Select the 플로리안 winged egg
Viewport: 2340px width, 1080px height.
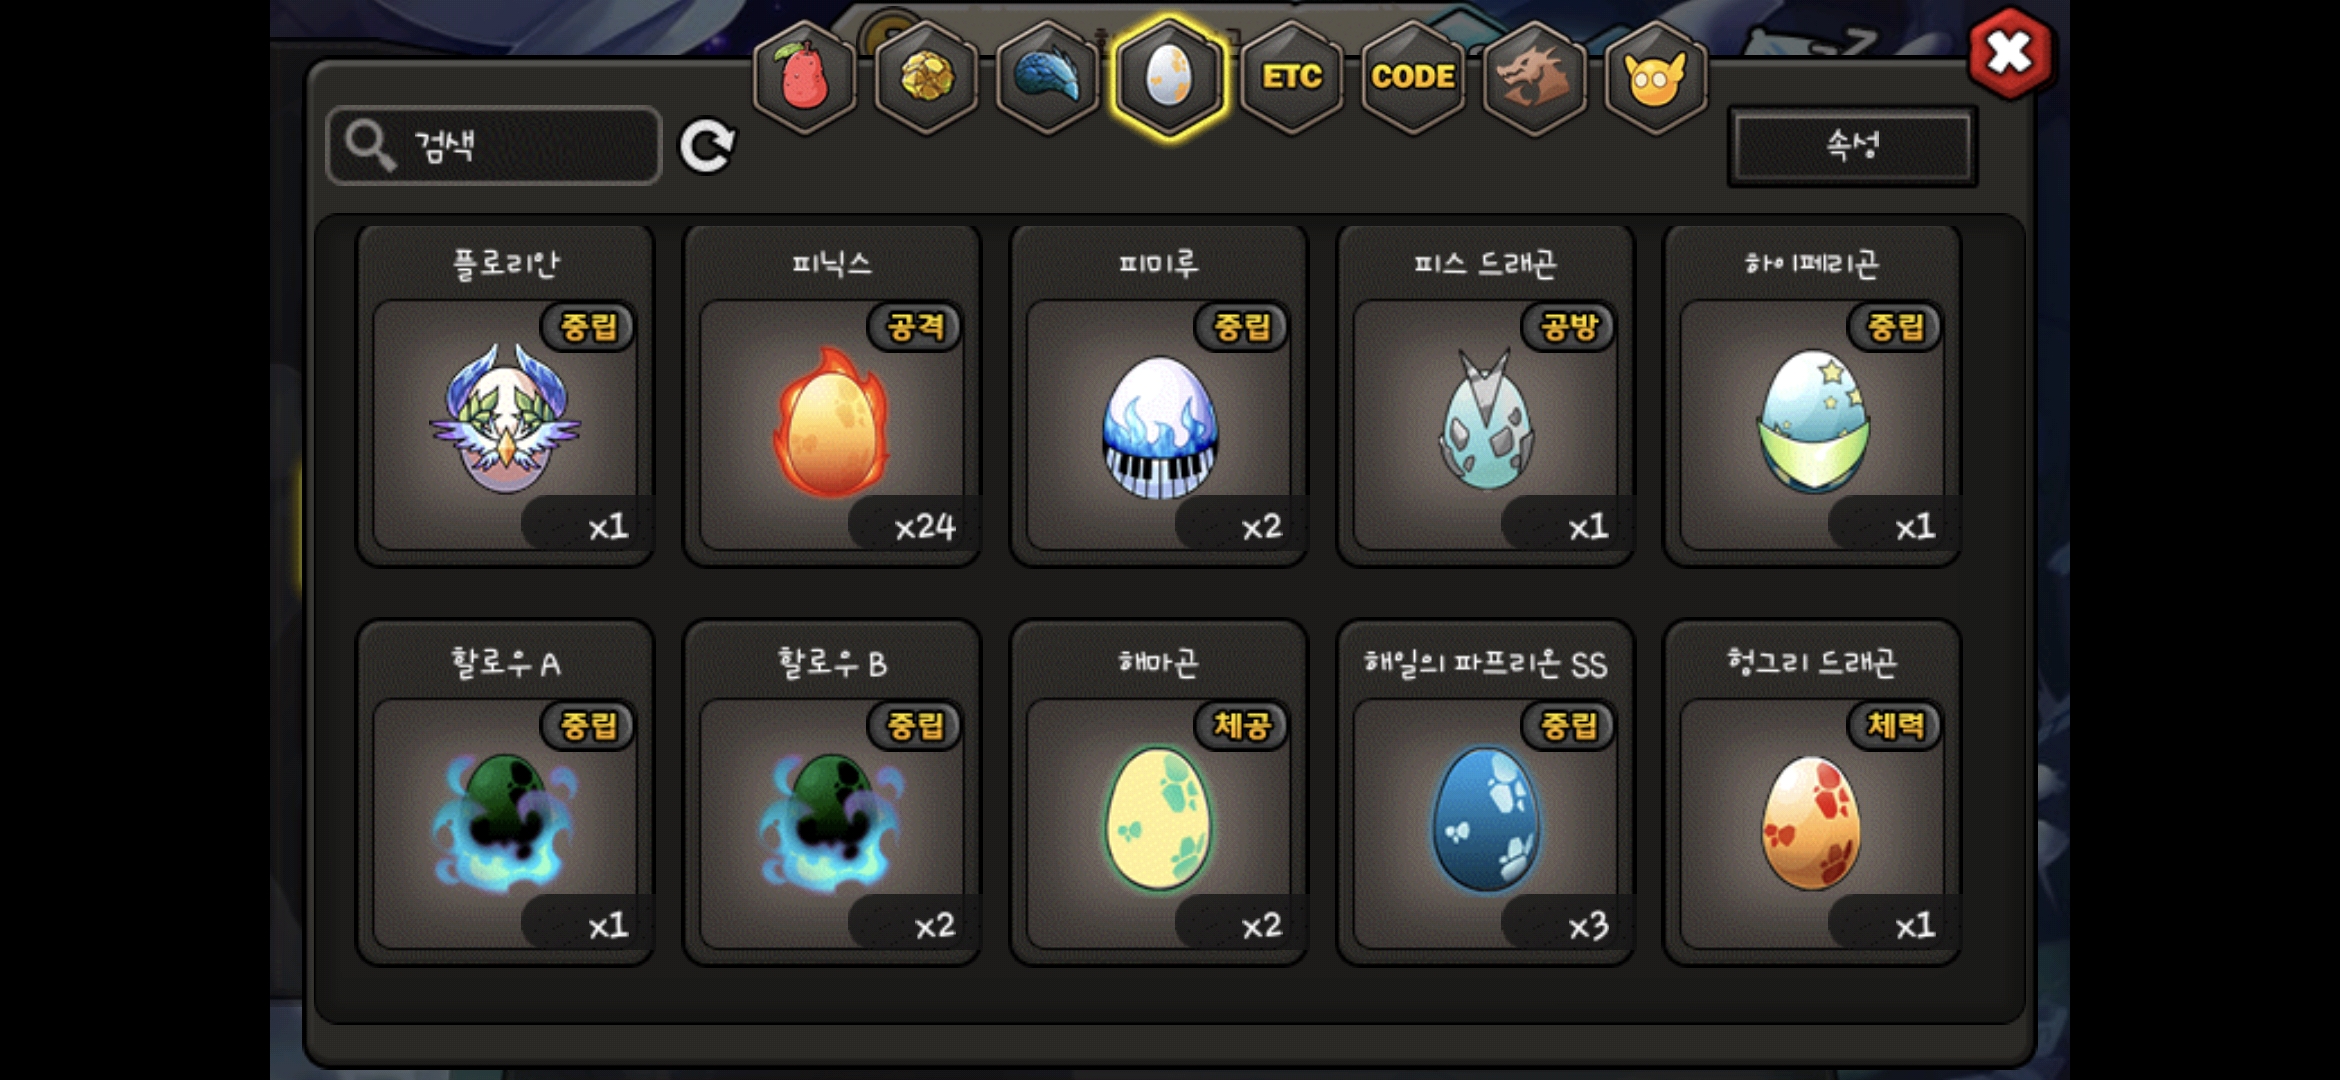point(506,396)
